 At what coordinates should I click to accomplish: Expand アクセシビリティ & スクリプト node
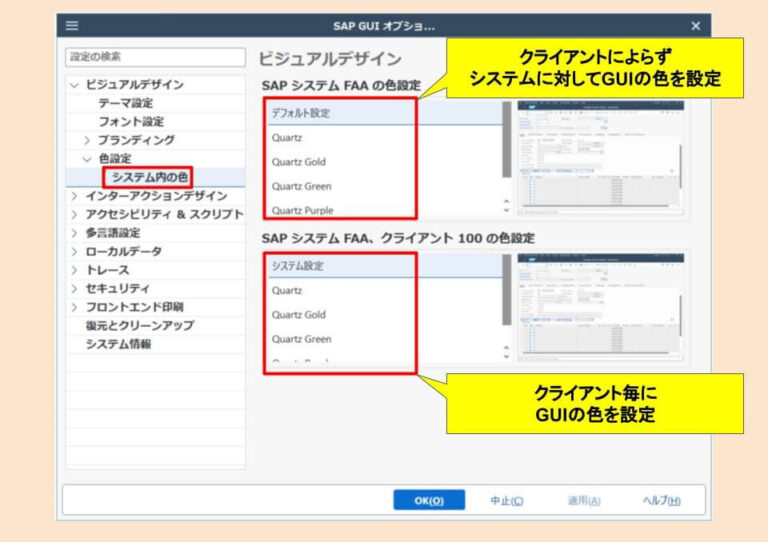pyautogui.click(x=74, y=214)
